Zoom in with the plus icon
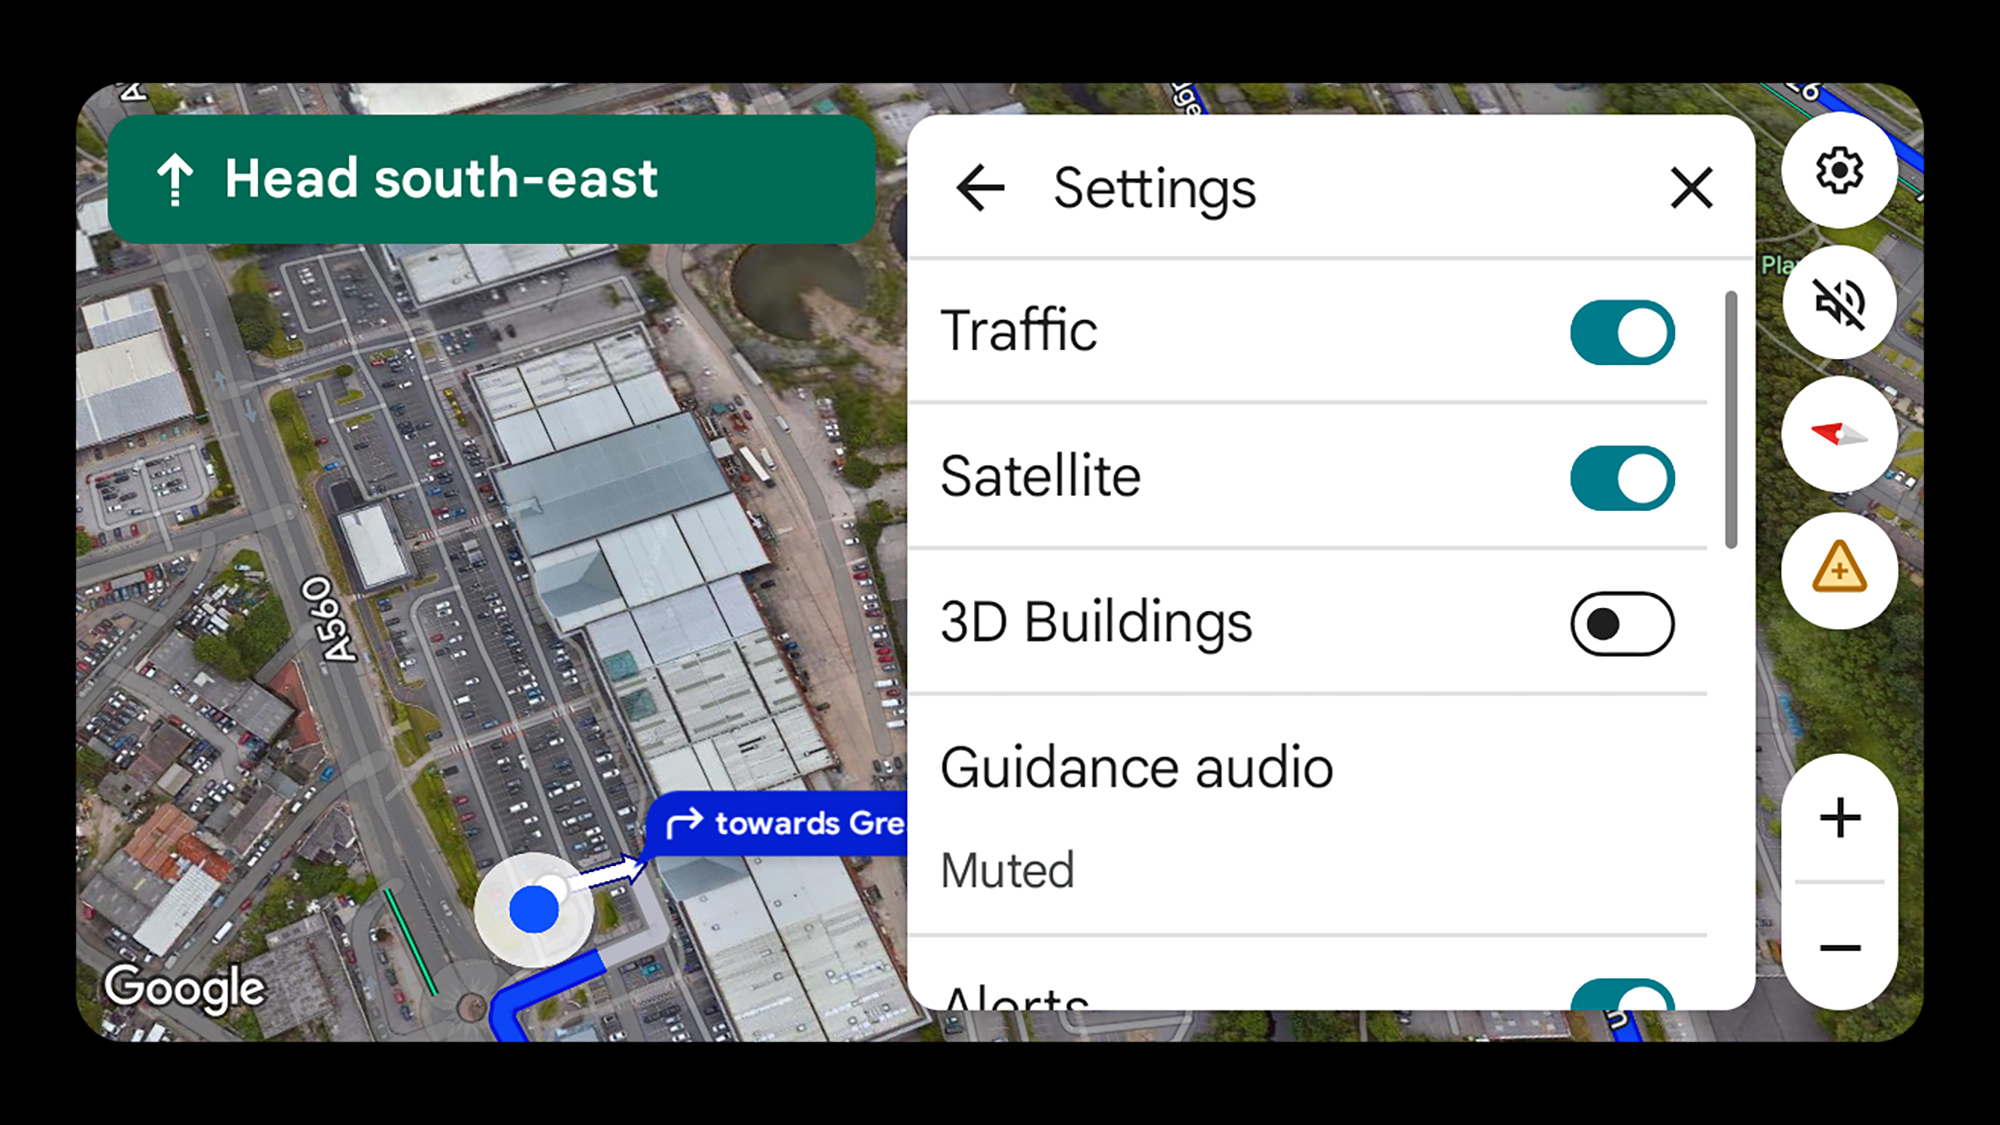Viewport: 2000px width, 1125px height. pos(1838,818)
